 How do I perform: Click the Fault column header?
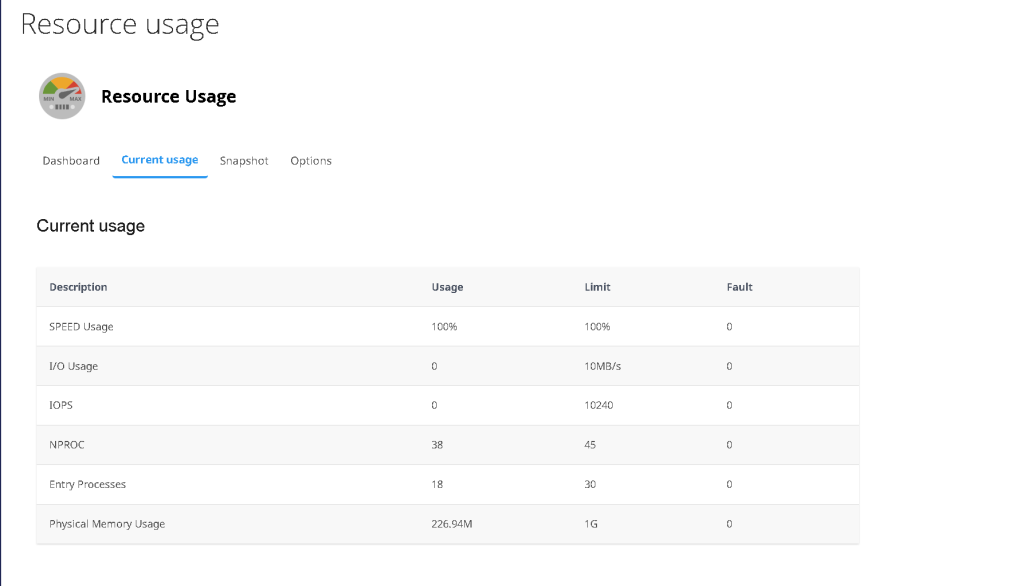tap(739, 287)
